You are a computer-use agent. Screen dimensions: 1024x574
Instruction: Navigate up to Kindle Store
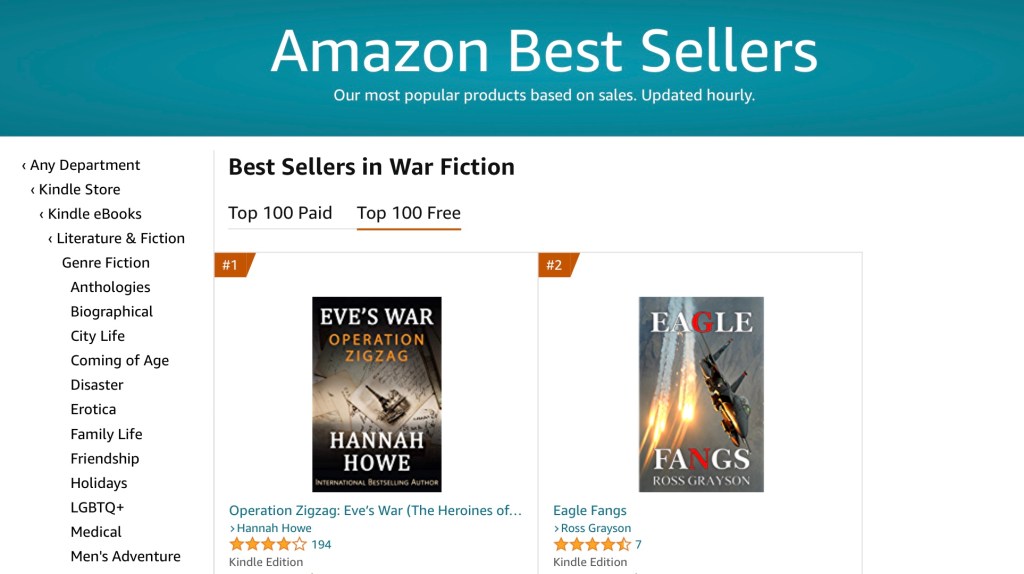[78, 189]
